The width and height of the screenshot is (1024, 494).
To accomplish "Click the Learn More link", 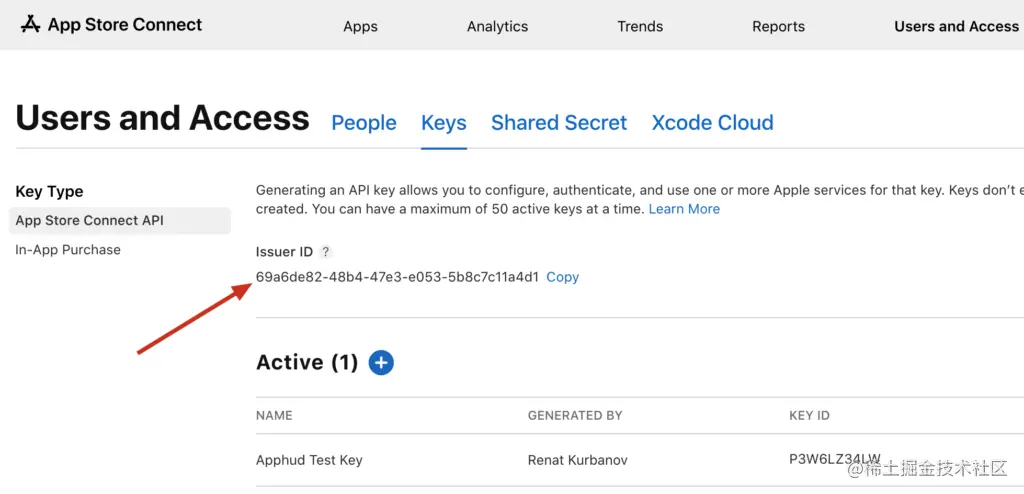I will 684,209.
